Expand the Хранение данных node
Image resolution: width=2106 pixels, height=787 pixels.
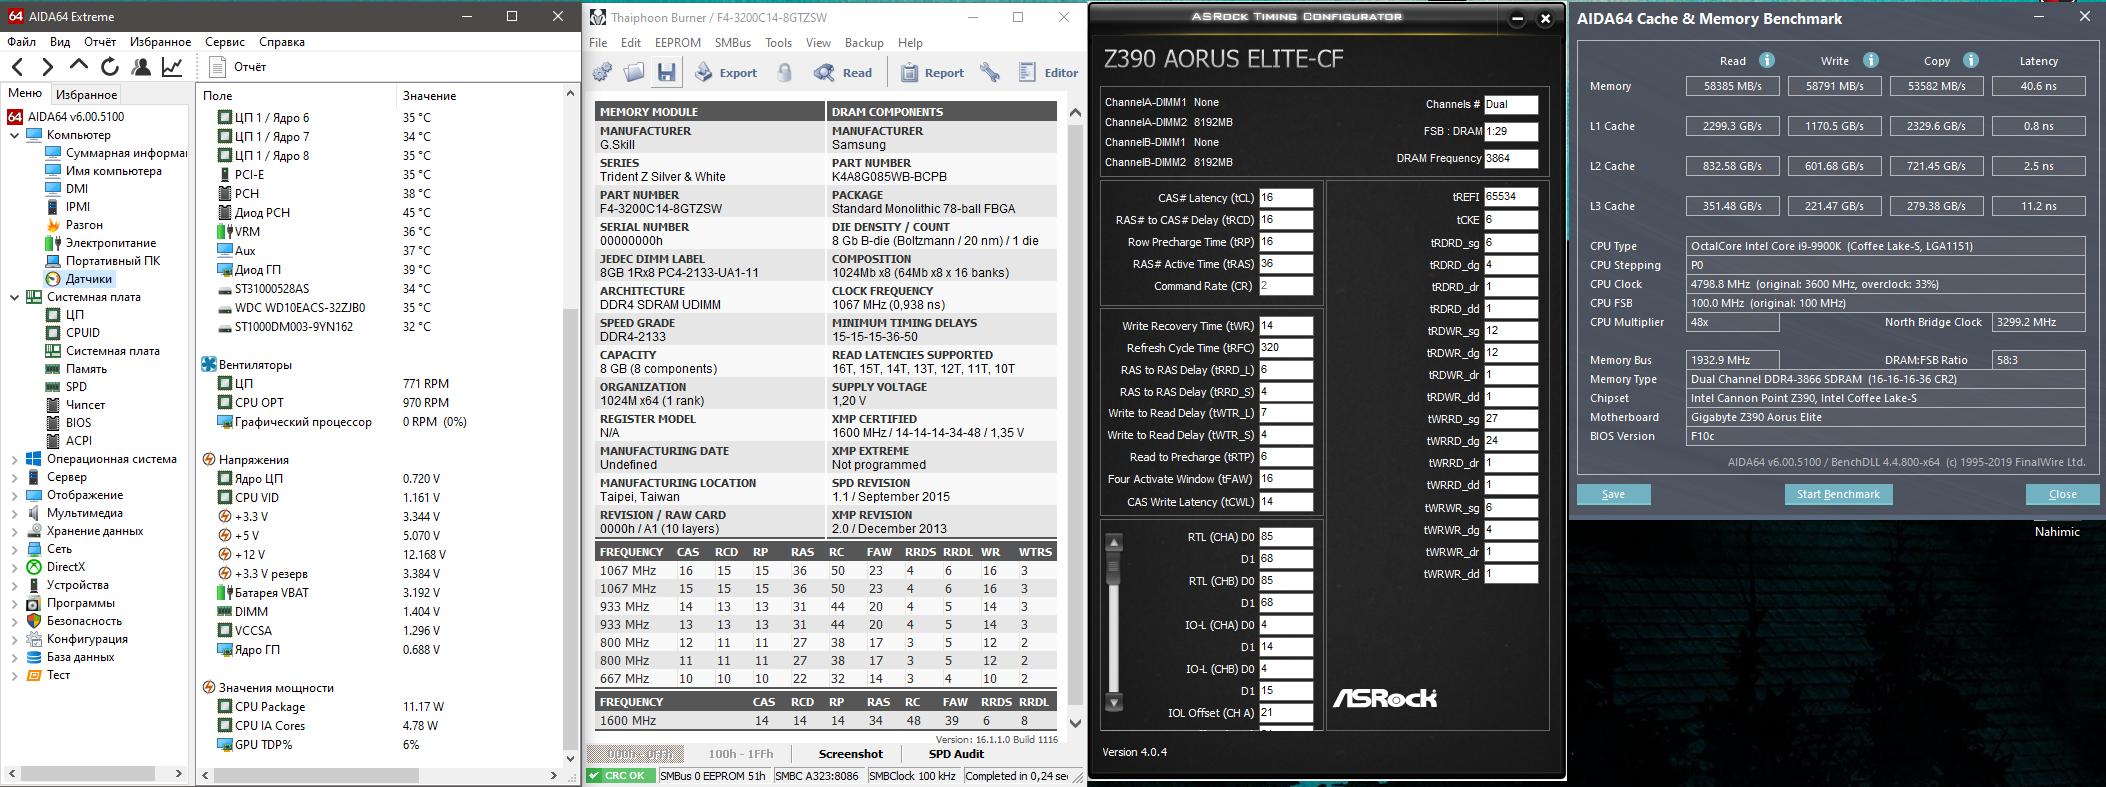14,532
